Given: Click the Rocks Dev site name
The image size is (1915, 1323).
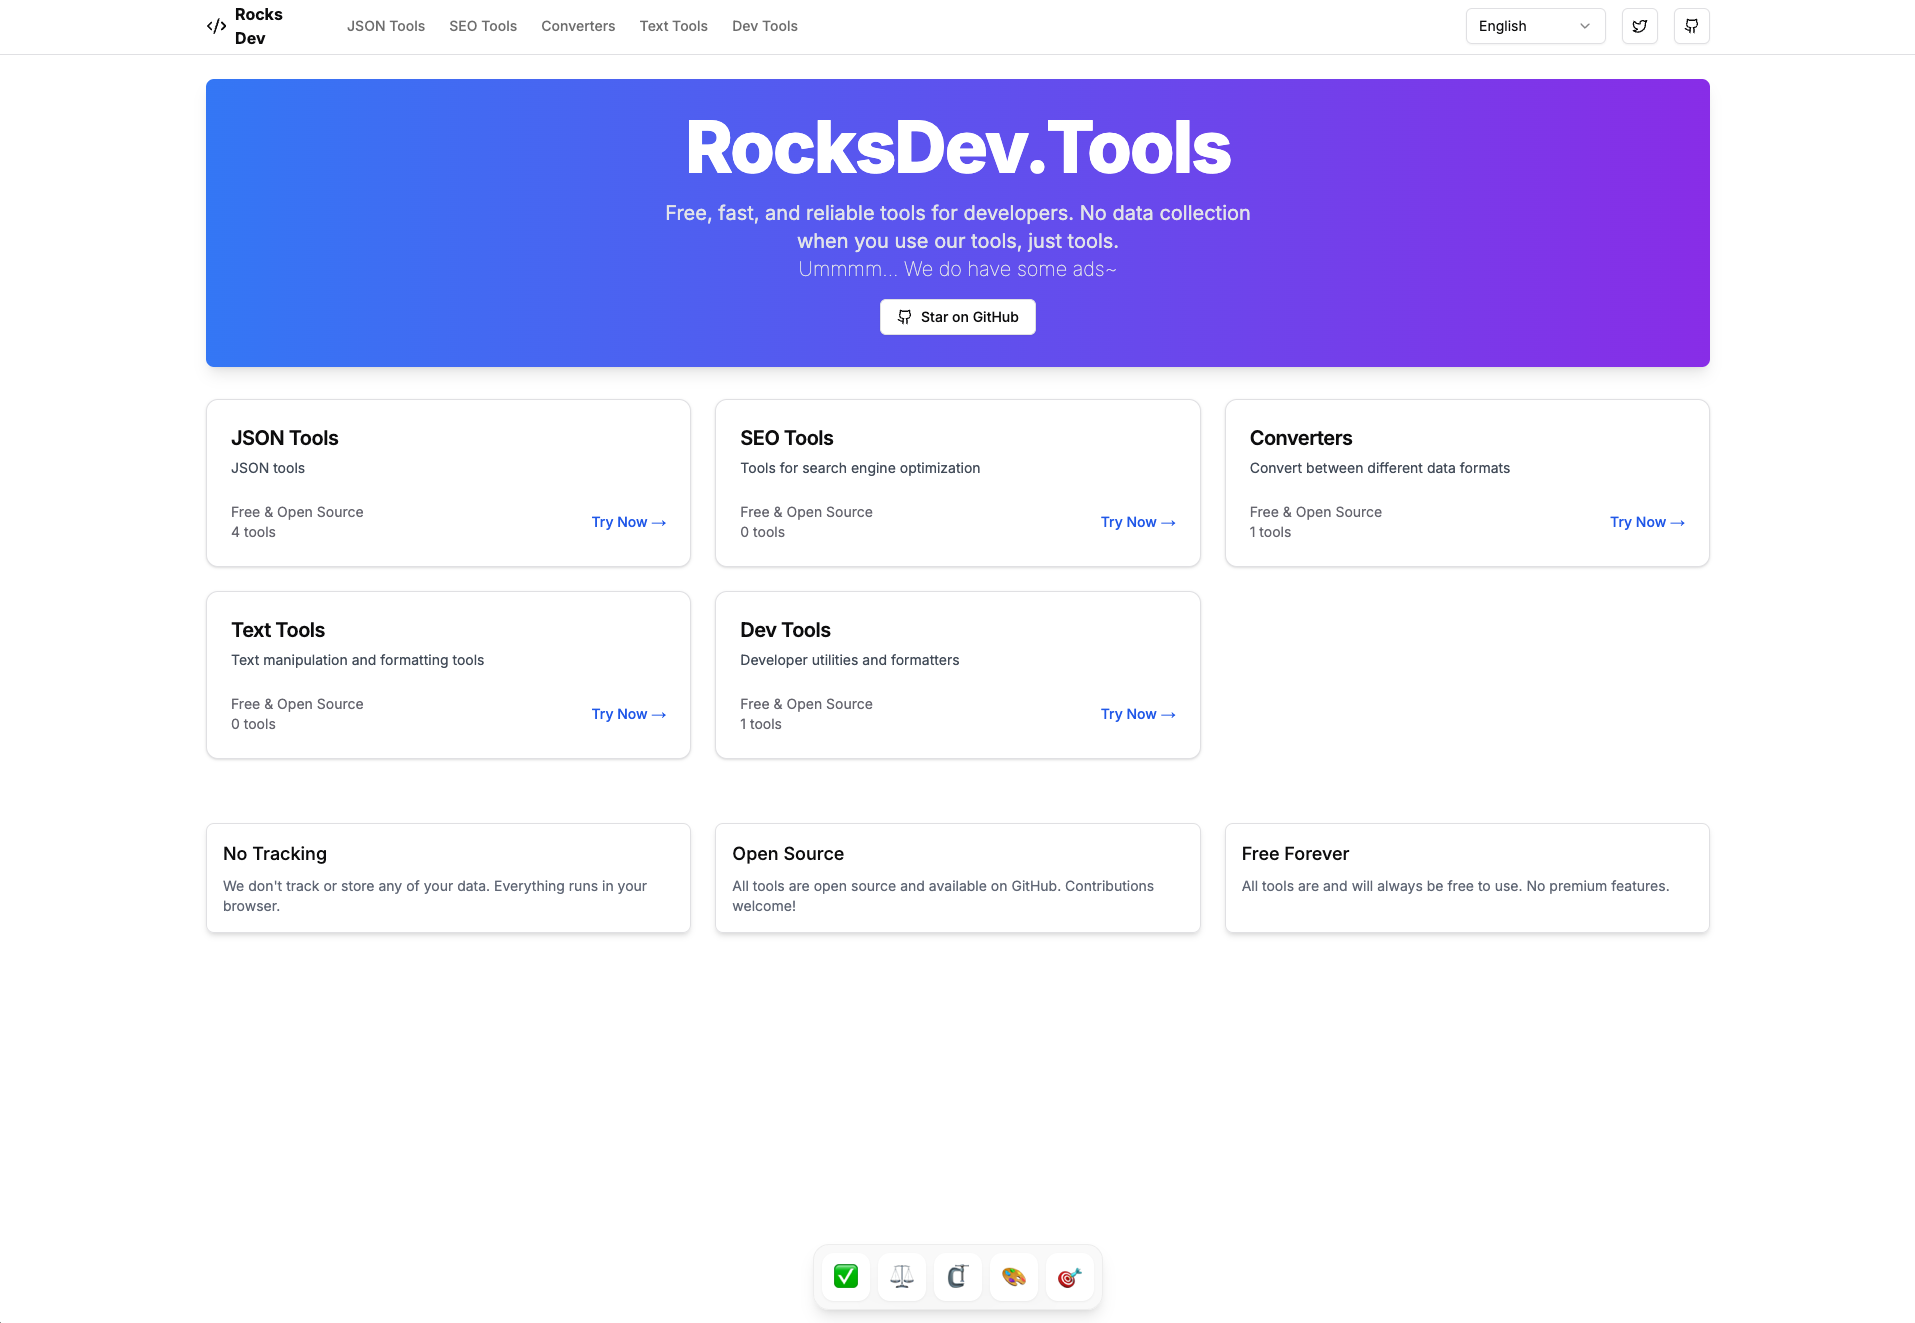Looking at the screenshot, I should pos(259,26).
